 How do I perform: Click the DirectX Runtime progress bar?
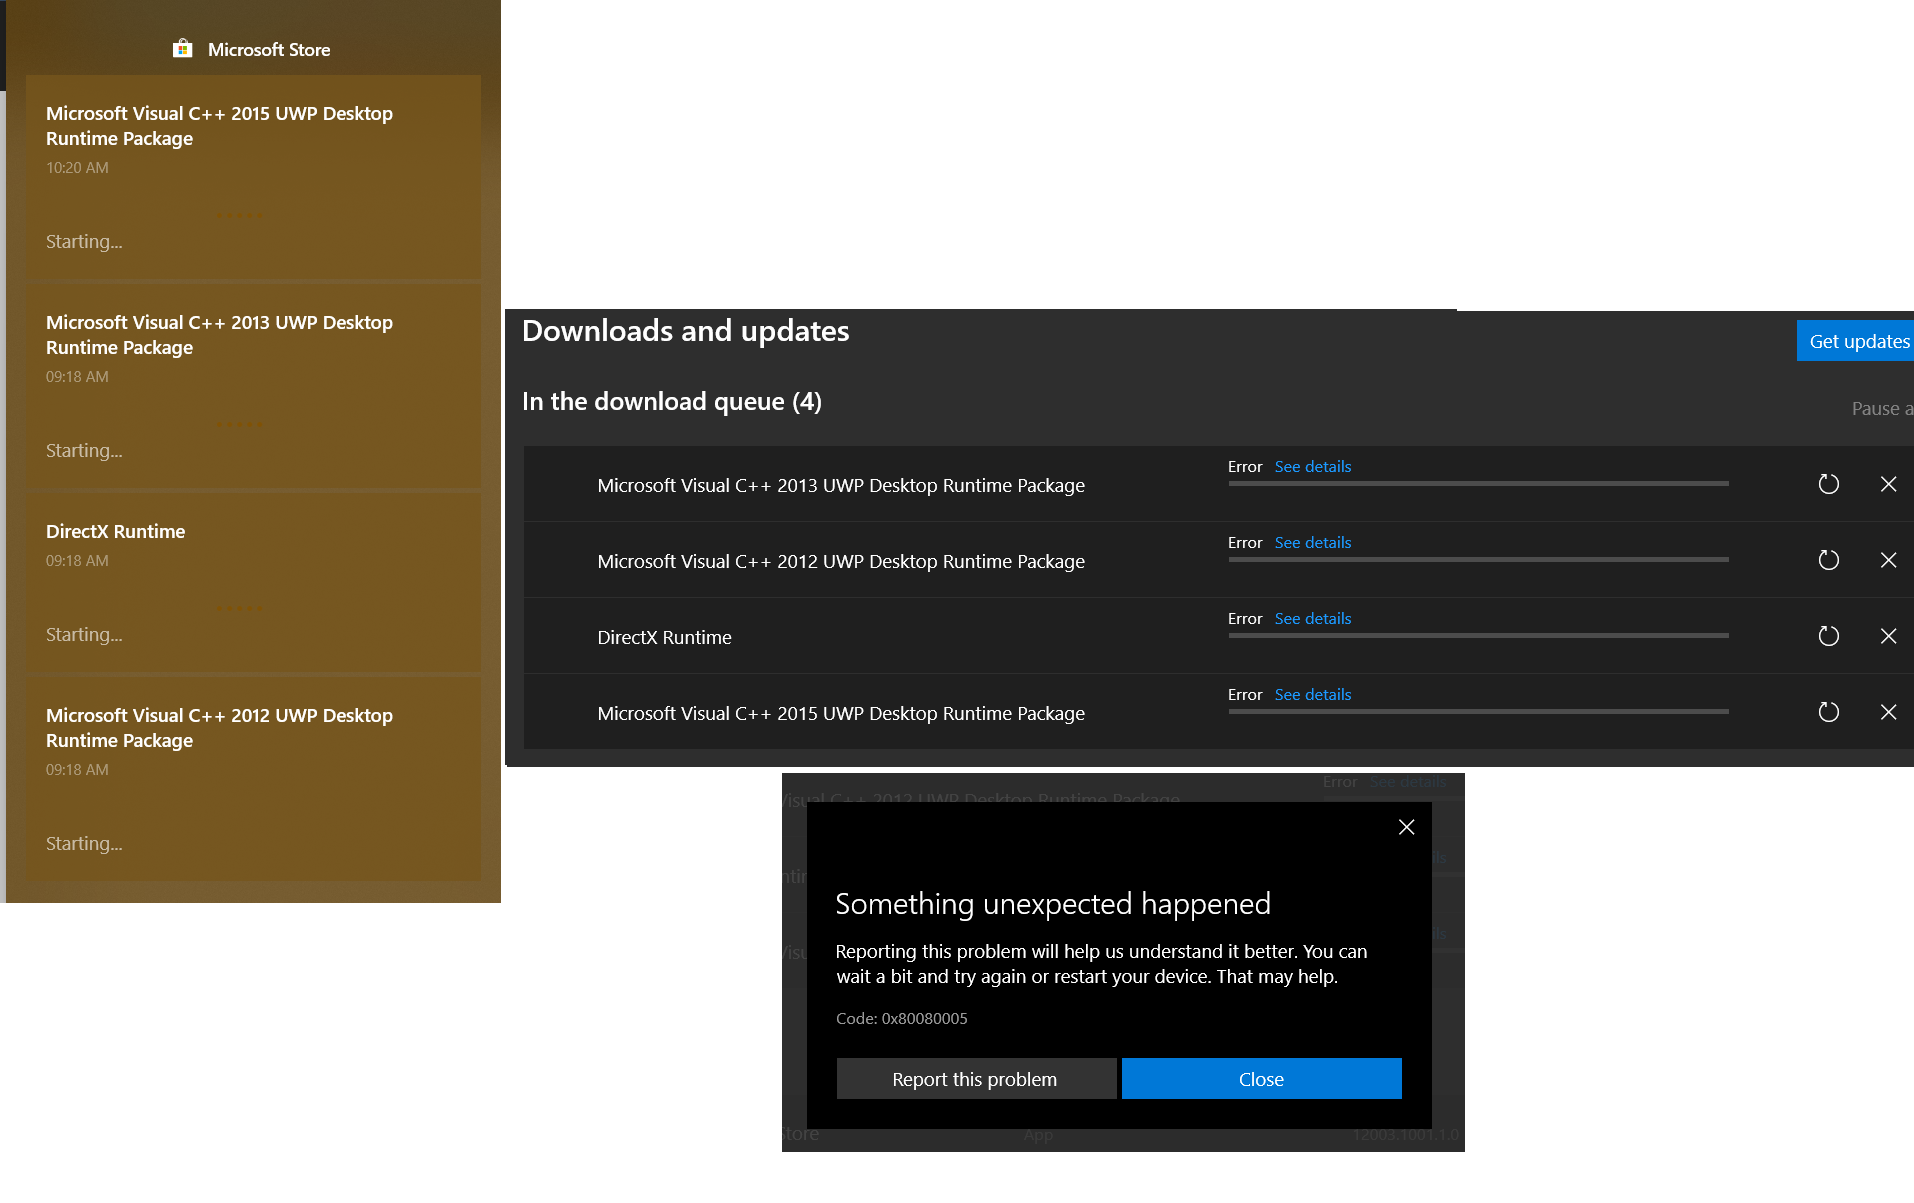[1478, 636]
